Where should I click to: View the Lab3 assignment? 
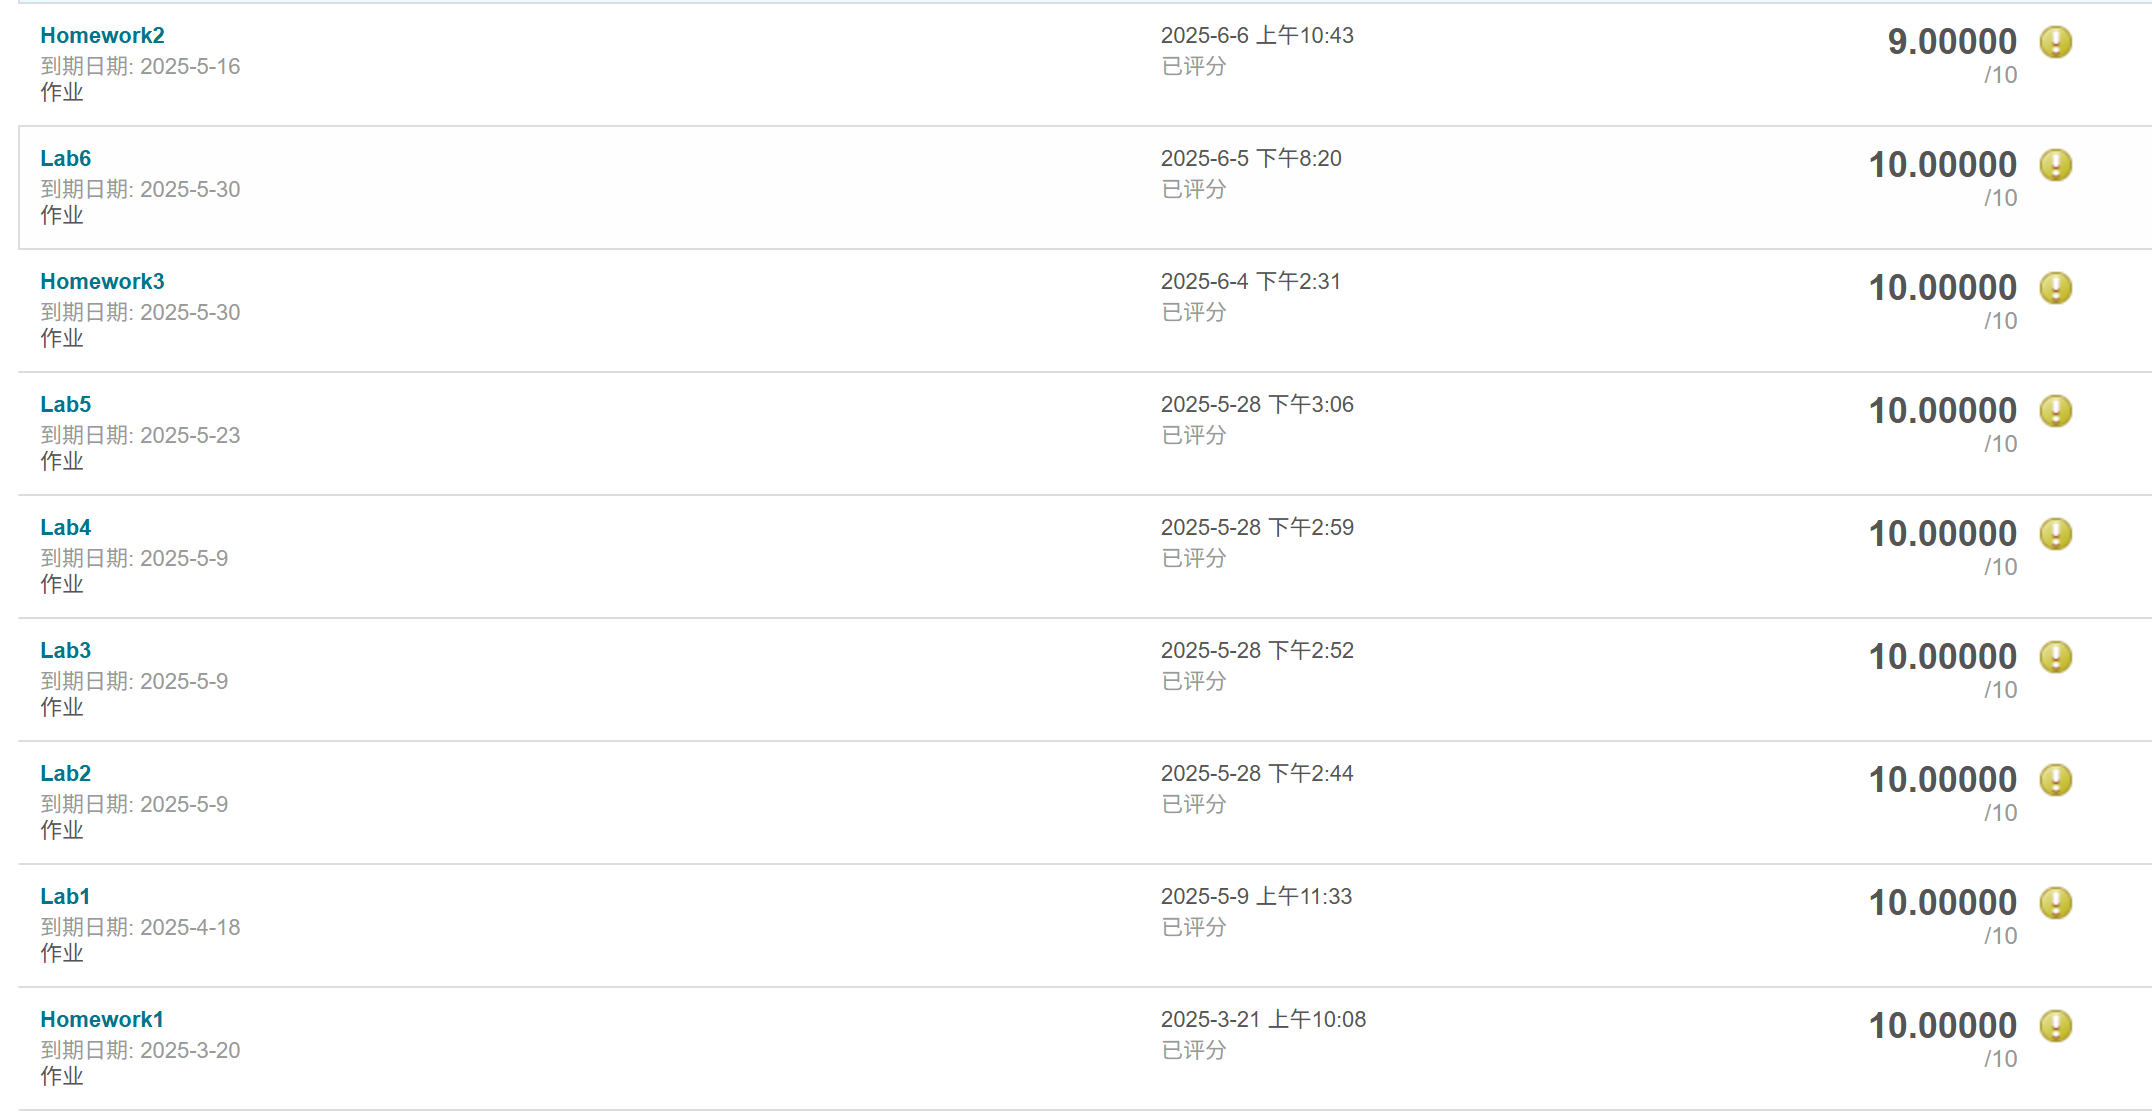[x=65, y=651]
